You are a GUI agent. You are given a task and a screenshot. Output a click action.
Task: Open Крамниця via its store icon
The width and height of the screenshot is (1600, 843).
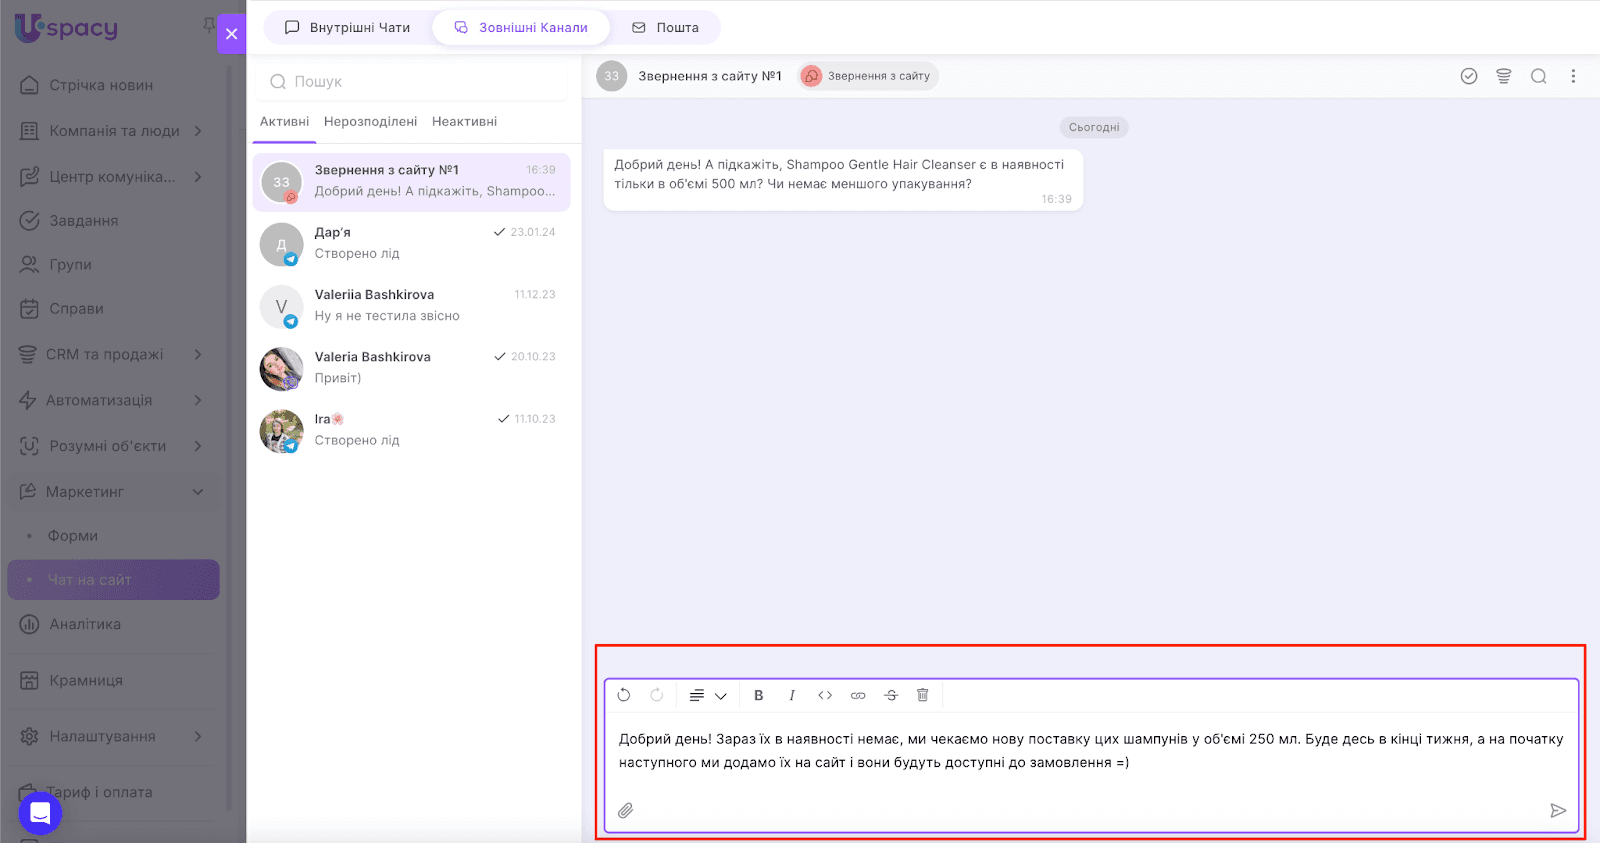[x=30, y=680]
